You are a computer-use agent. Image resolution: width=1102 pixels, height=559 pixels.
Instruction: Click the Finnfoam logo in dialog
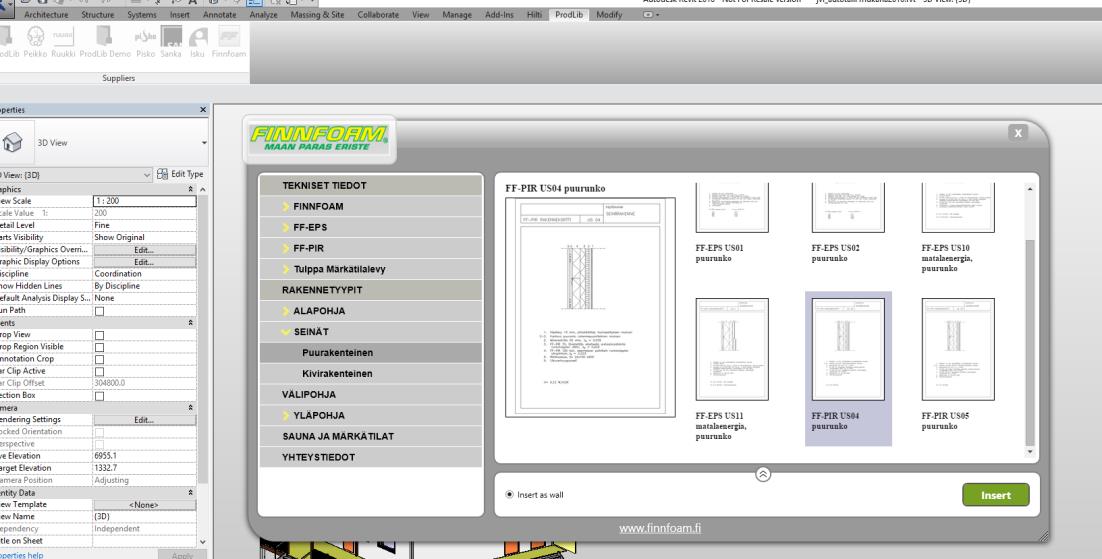tap(319, 139)
